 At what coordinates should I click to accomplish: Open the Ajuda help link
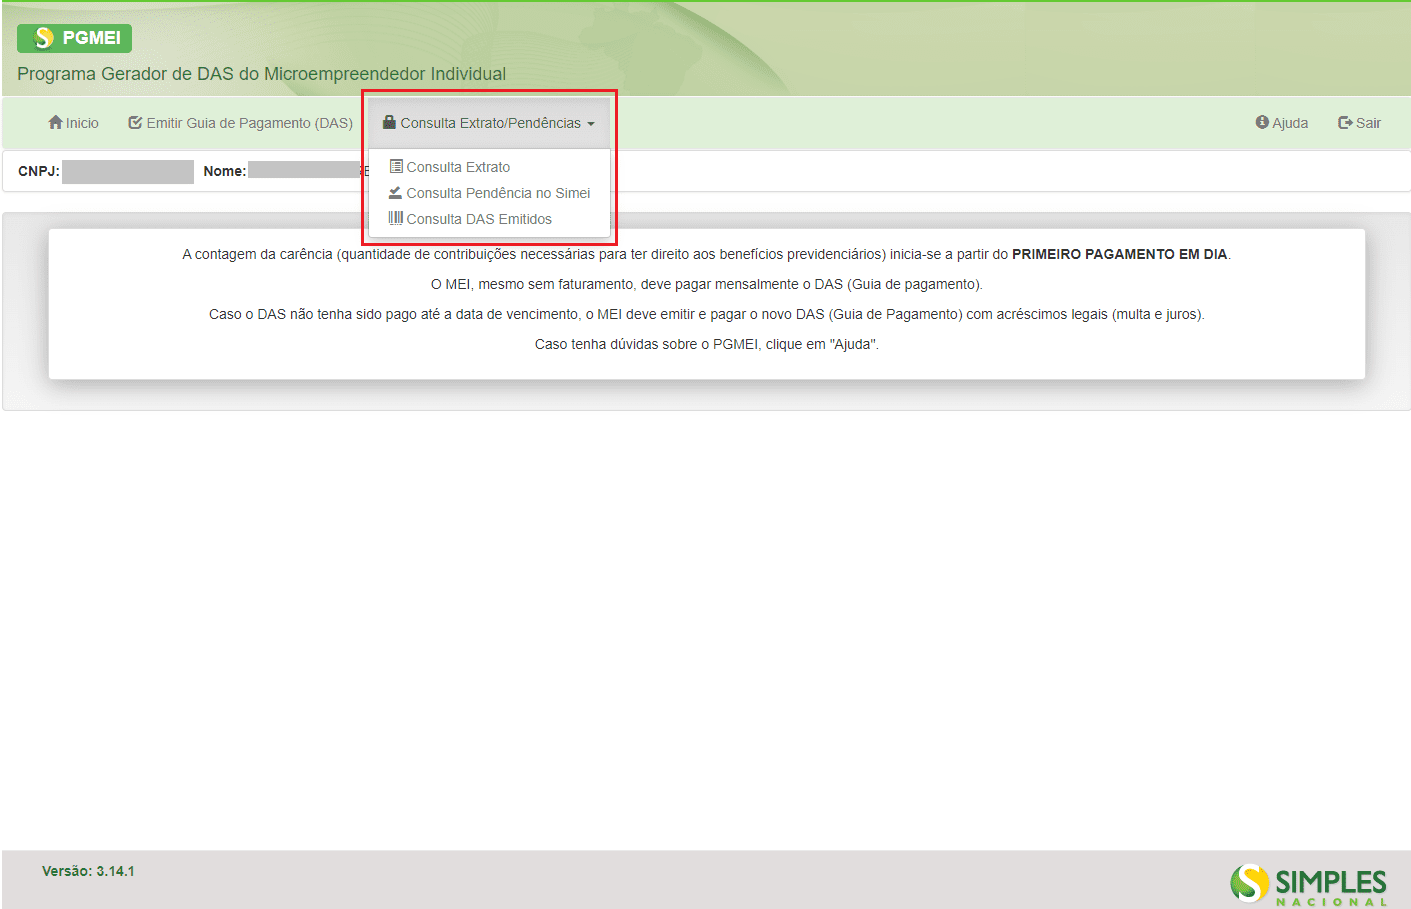(1290, 123)
